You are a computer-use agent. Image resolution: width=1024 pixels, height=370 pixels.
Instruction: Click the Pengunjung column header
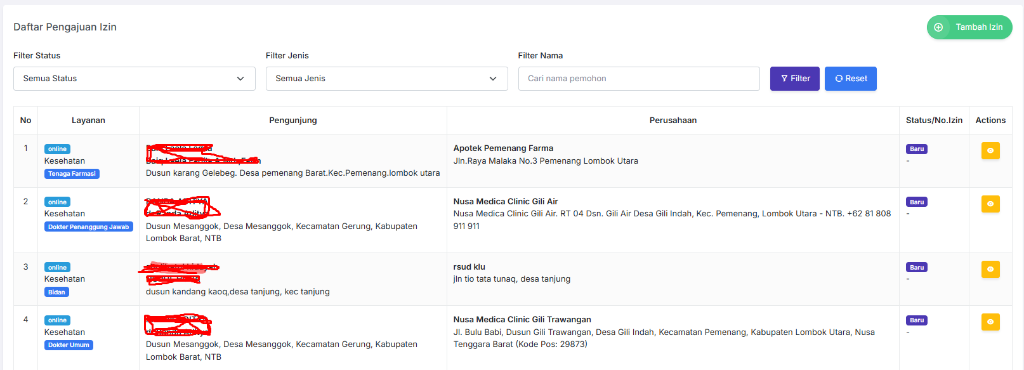click(x=293, y=121)
